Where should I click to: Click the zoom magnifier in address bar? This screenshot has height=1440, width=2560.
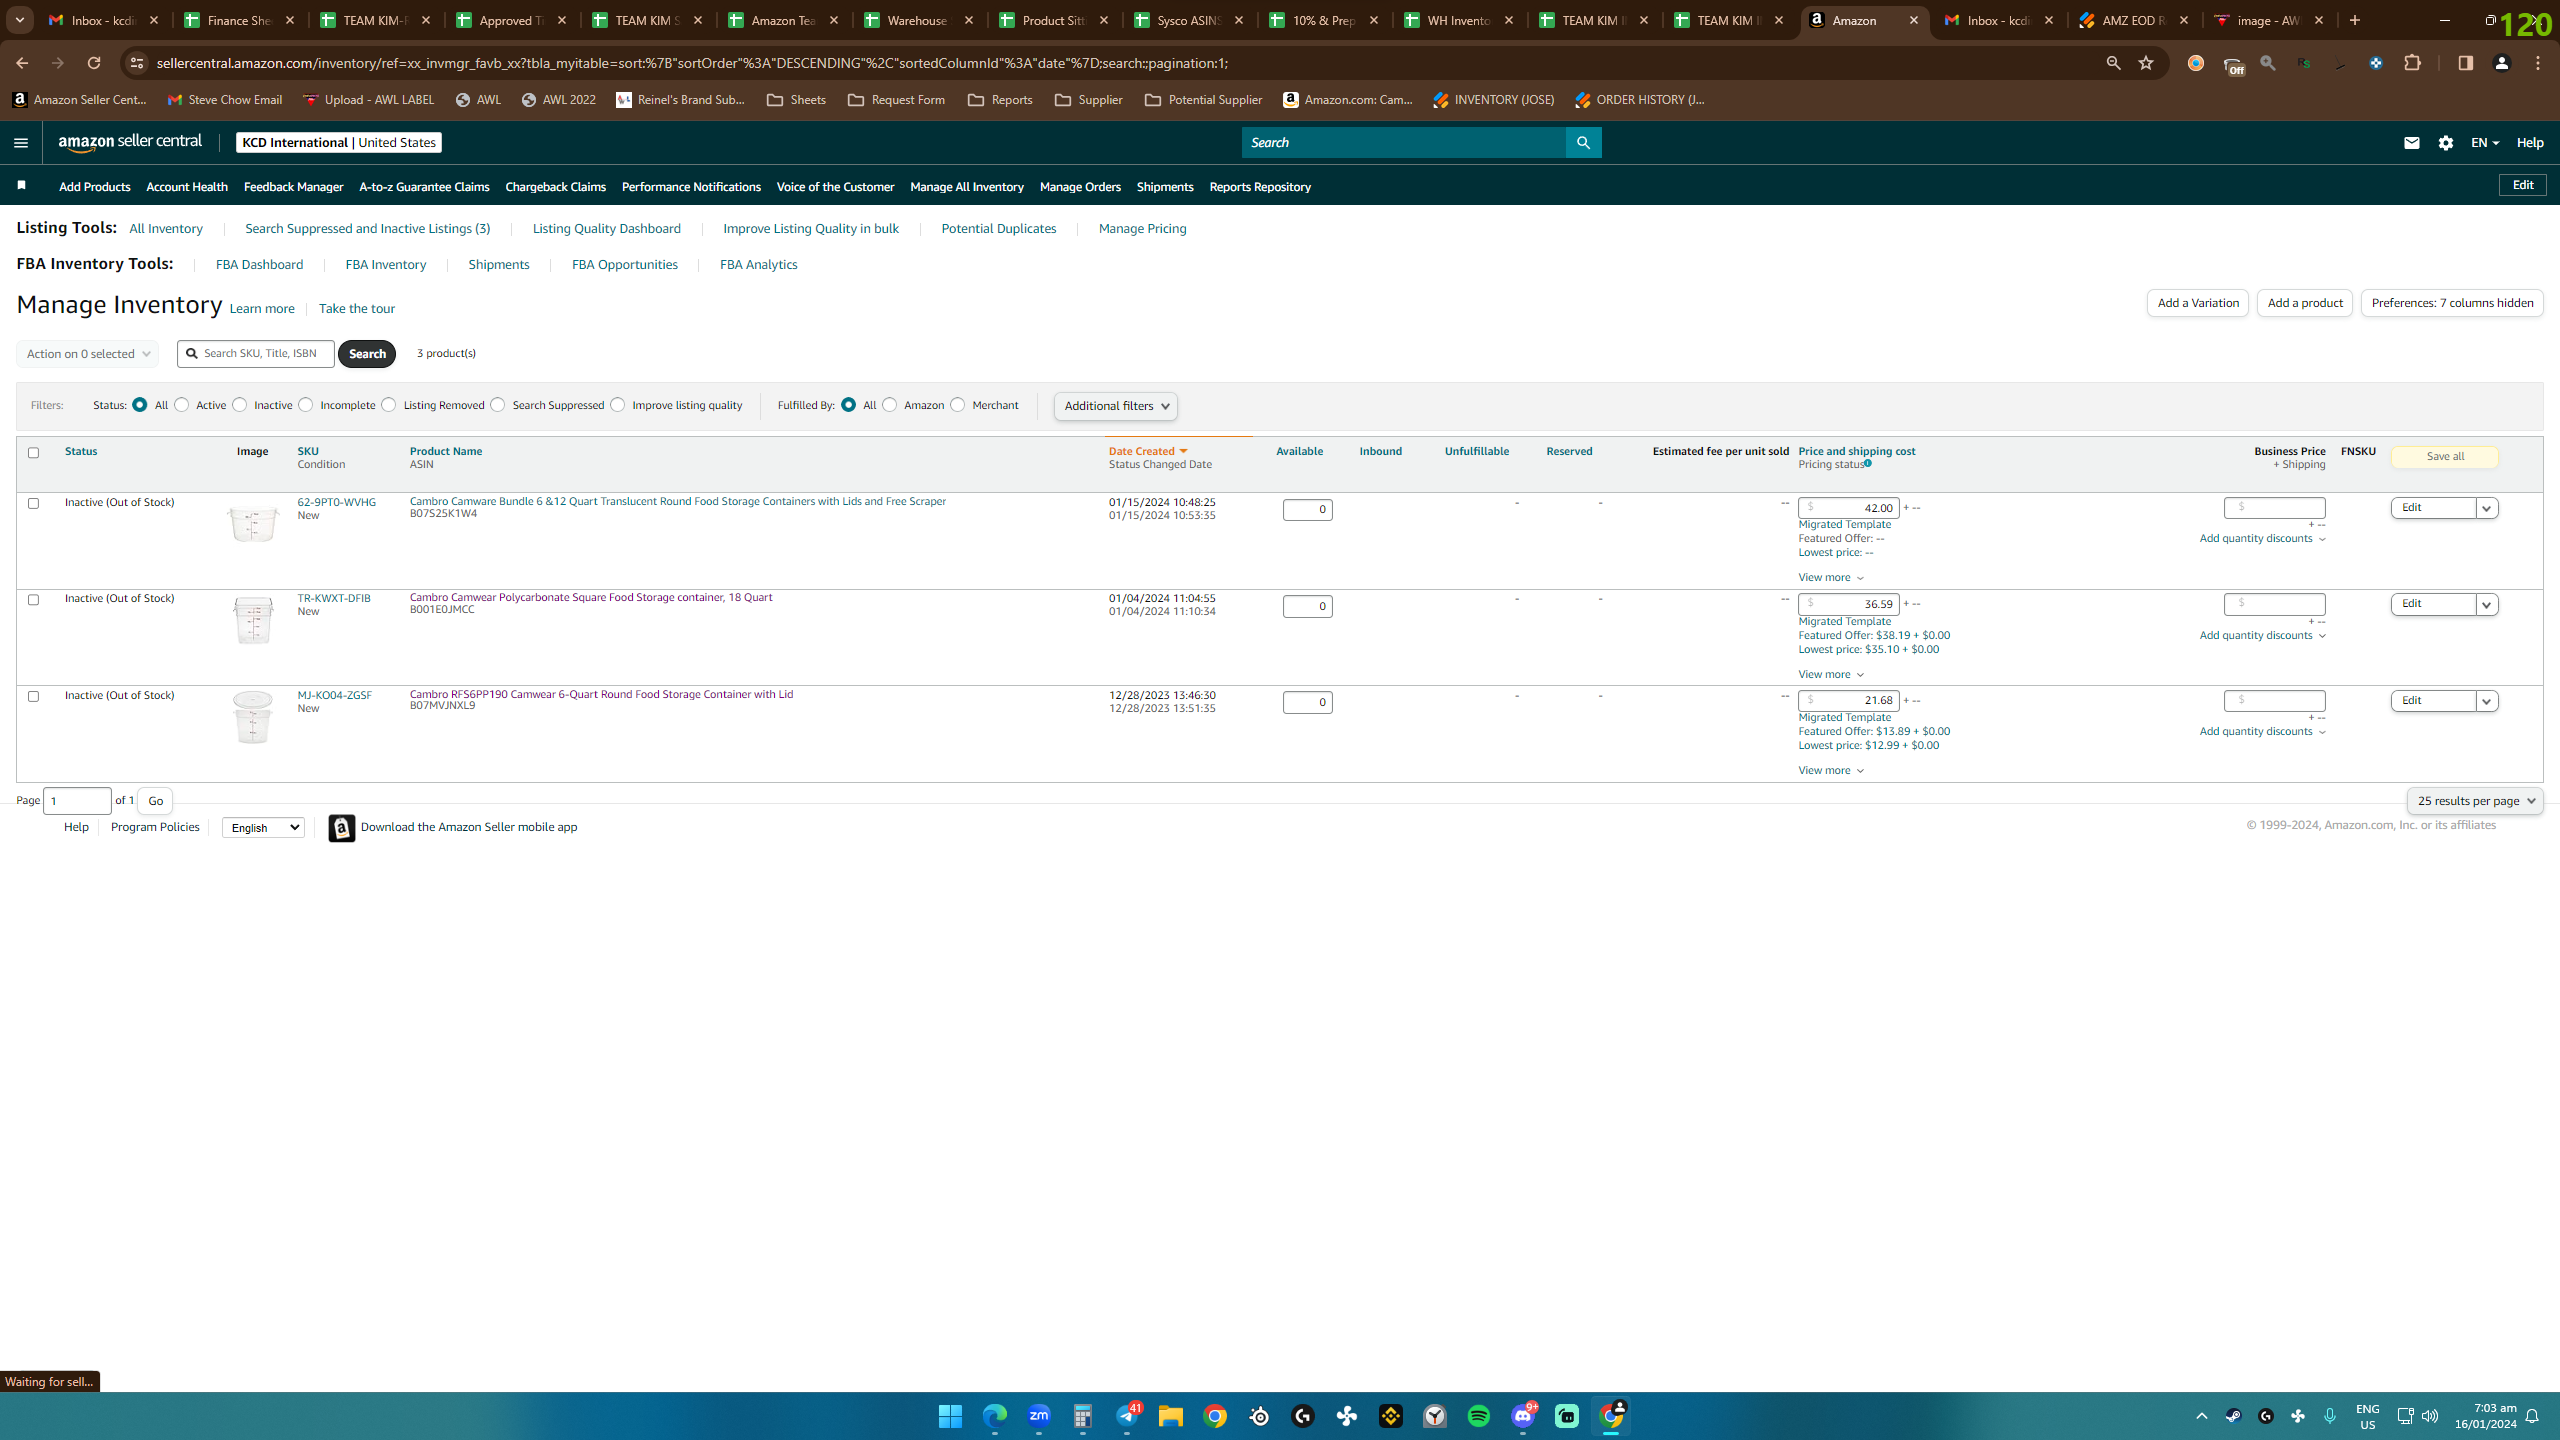click(x=2113, y=63)
